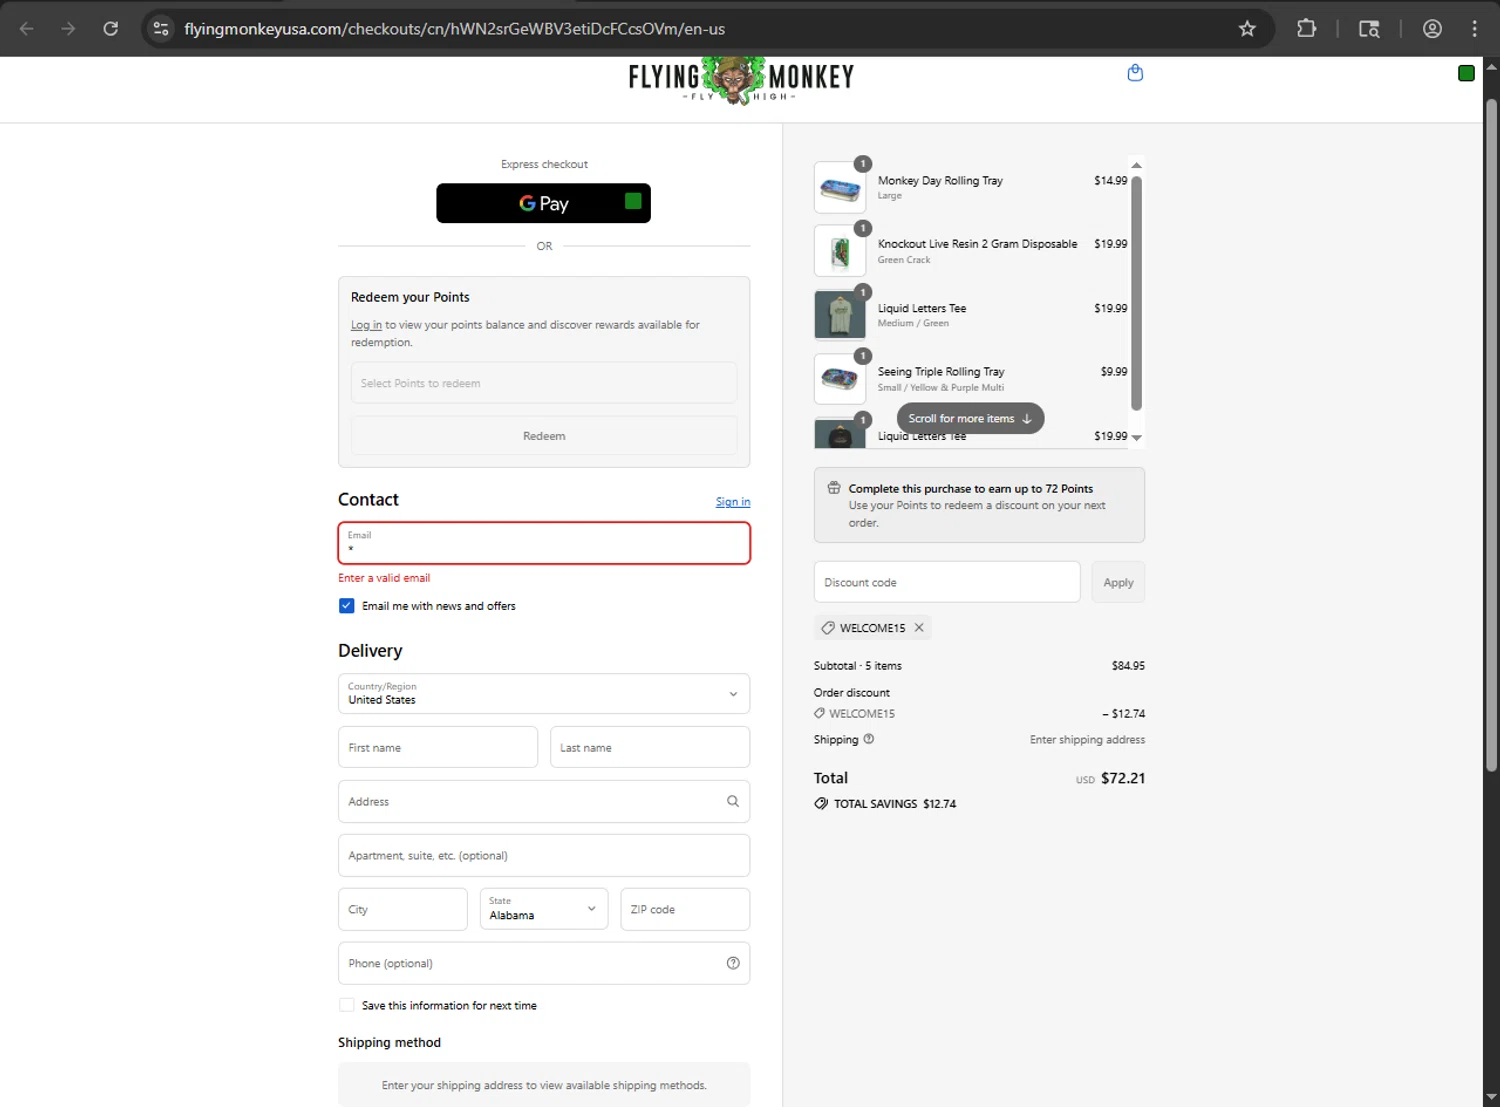Screen dimensions: 1500x1107
Task: Click the 'Enter a valid email' error text
Action: click(384, 578)
